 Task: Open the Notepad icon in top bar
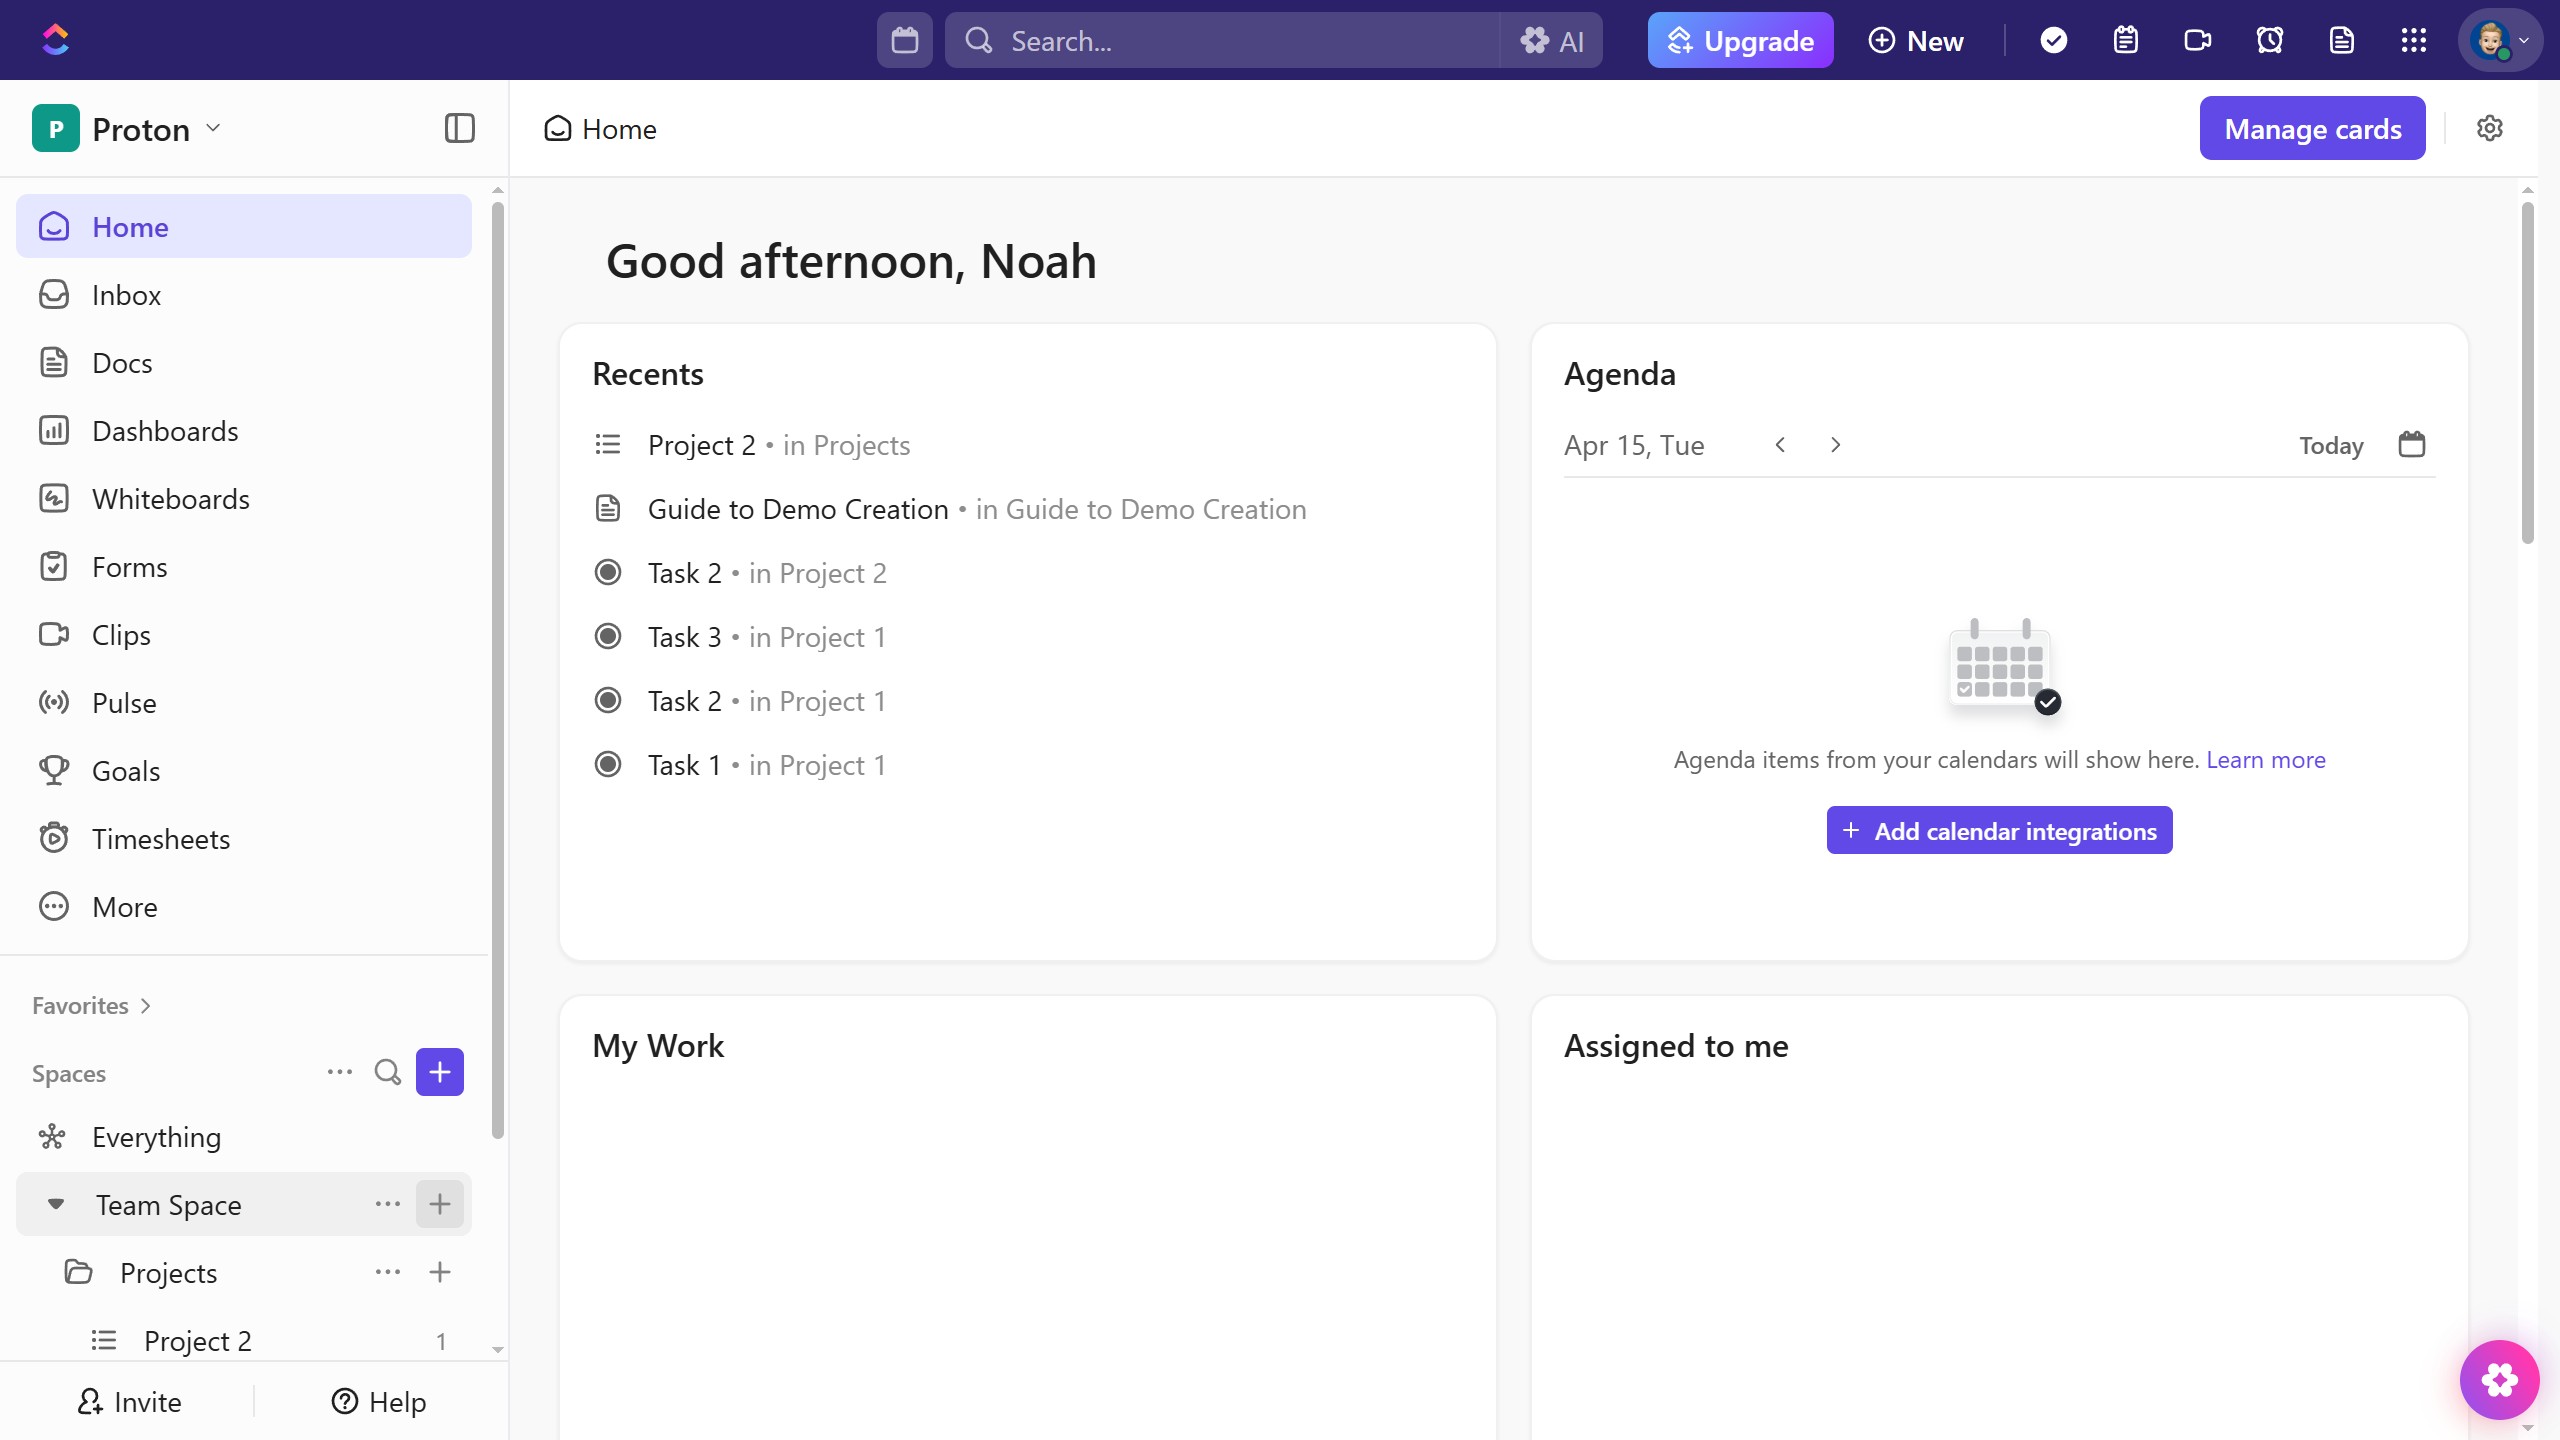[x=2125, y=40]
